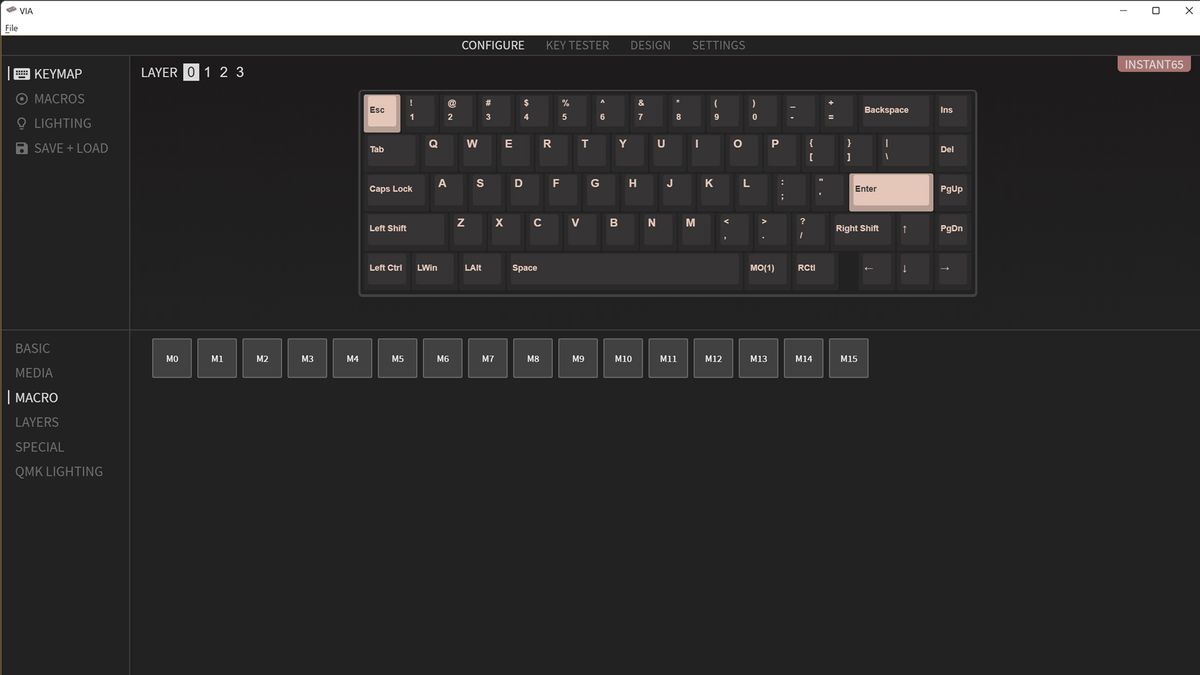Select the MACRO keycode category
The width and height of the screenshot is (1200, 675).
[36, 397]
